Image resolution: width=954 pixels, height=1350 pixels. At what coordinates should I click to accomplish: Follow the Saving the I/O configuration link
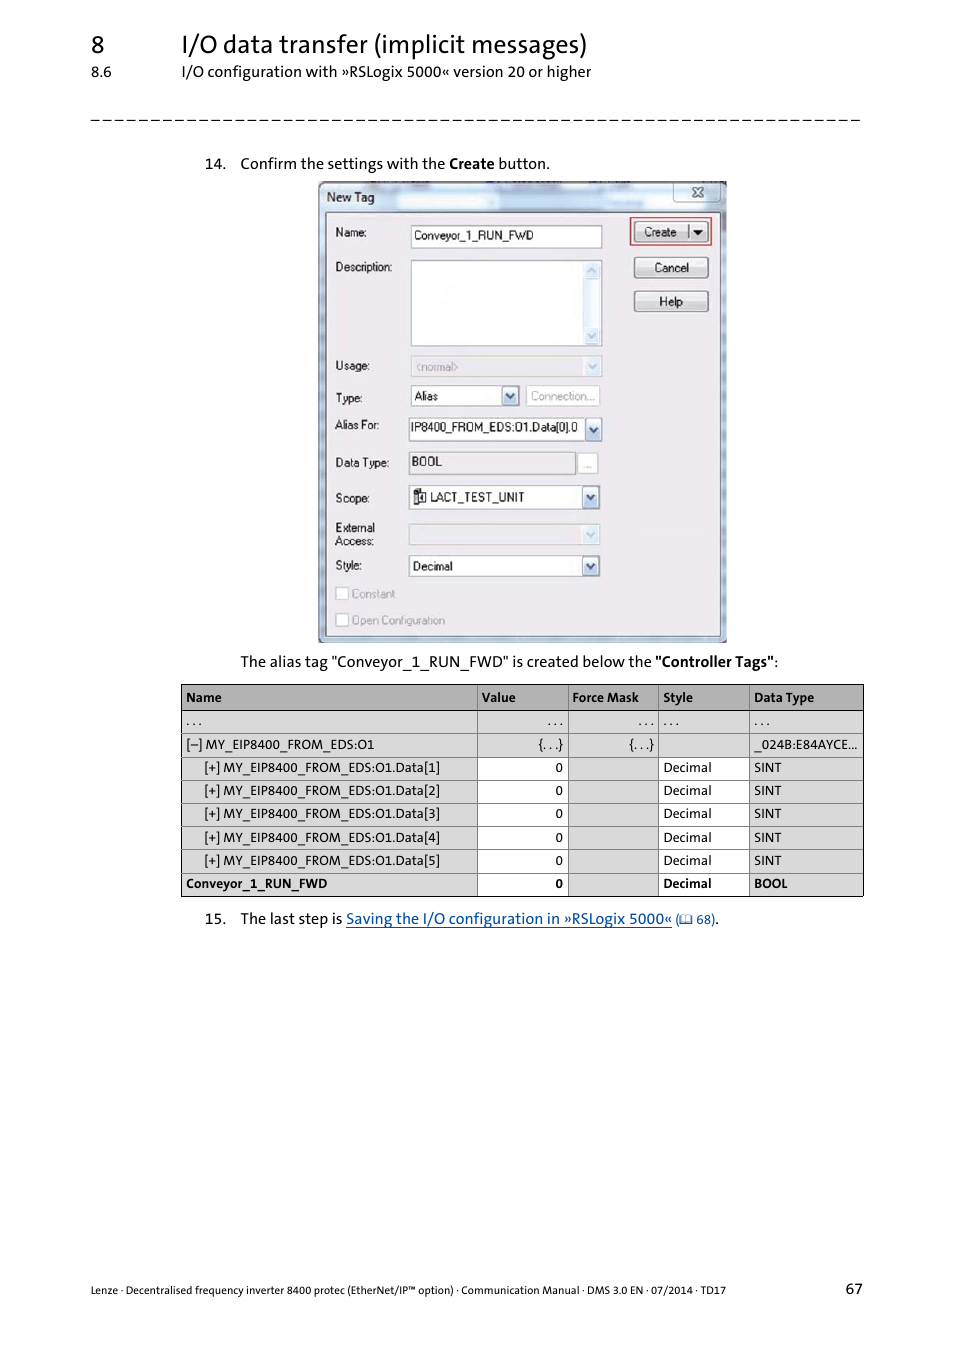(509, 919)
